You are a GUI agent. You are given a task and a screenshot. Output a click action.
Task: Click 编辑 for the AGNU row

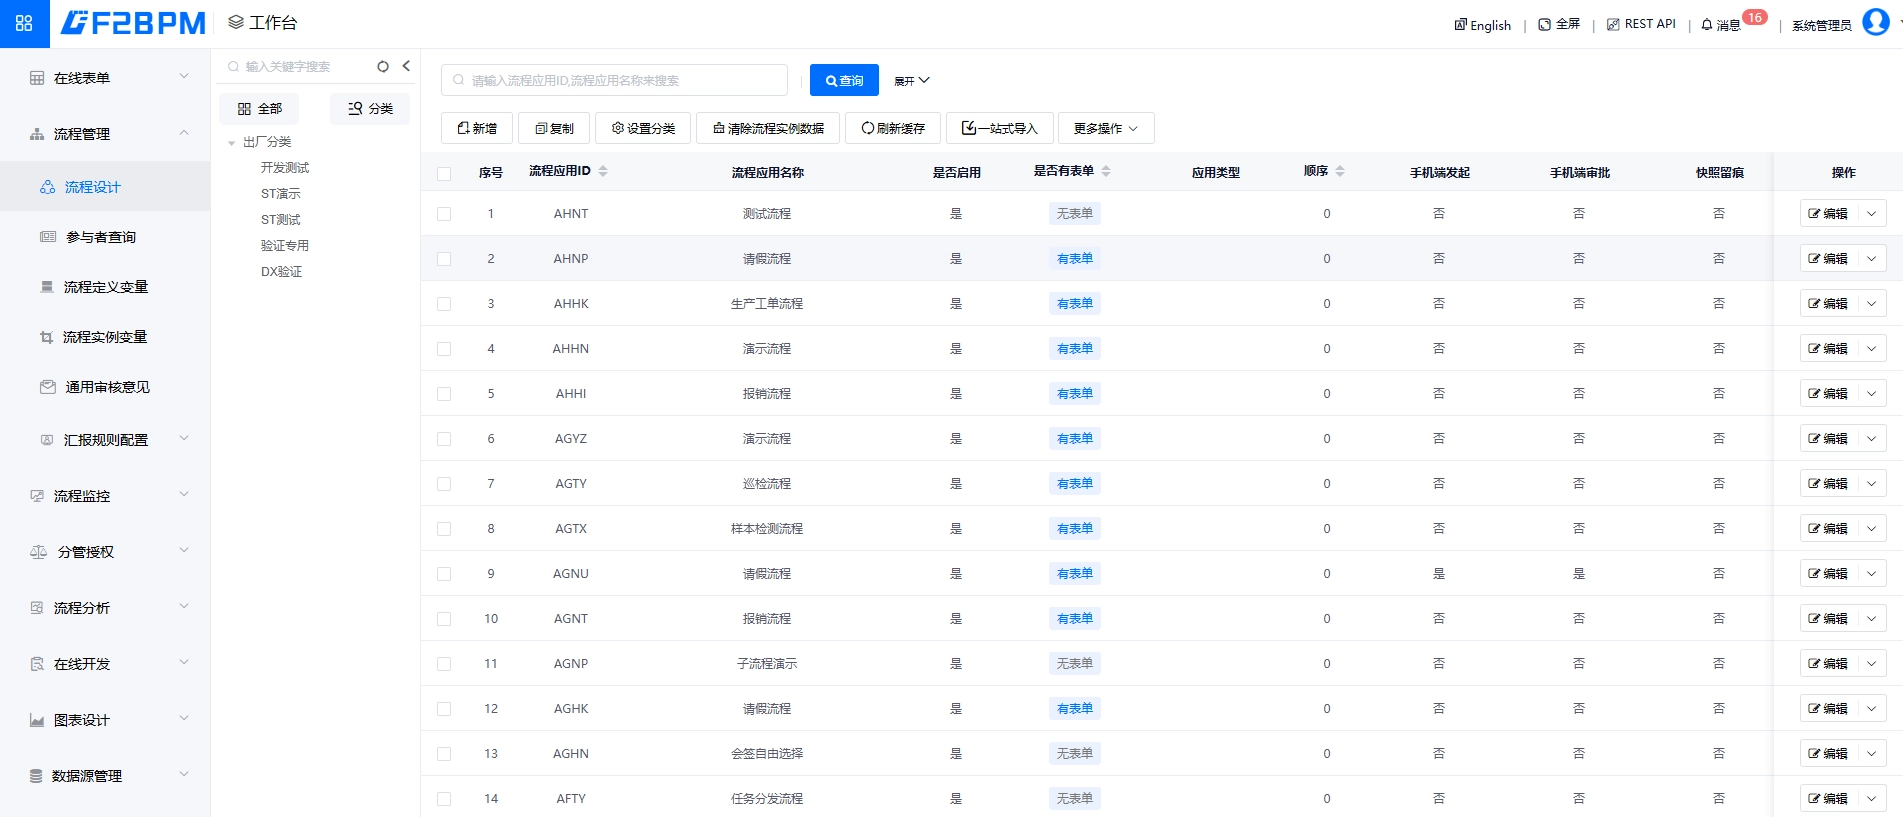(x=1829, y=573)
